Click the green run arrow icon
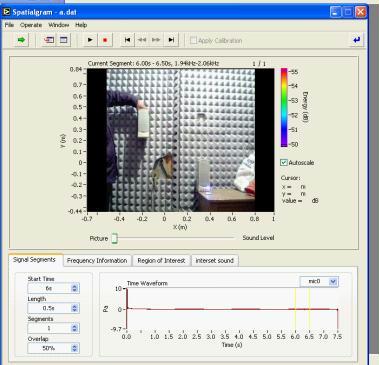 21,40
